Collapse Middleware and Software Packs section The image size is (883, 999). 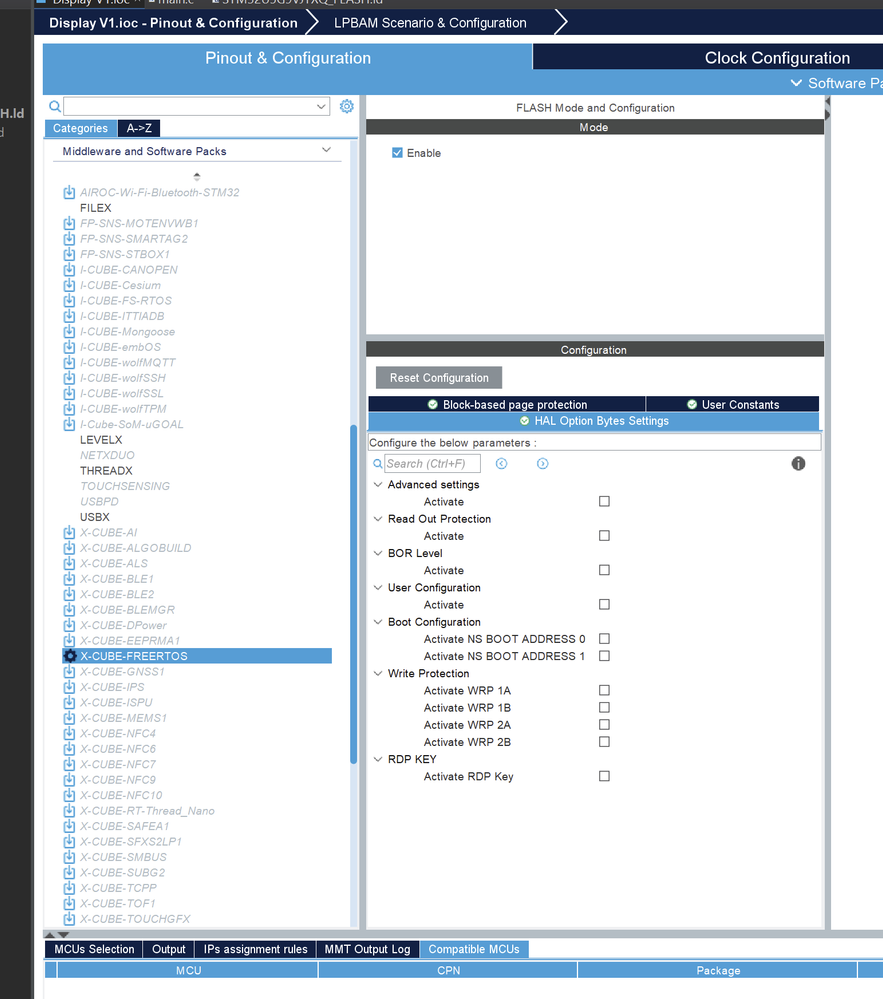tap(326, 150)
